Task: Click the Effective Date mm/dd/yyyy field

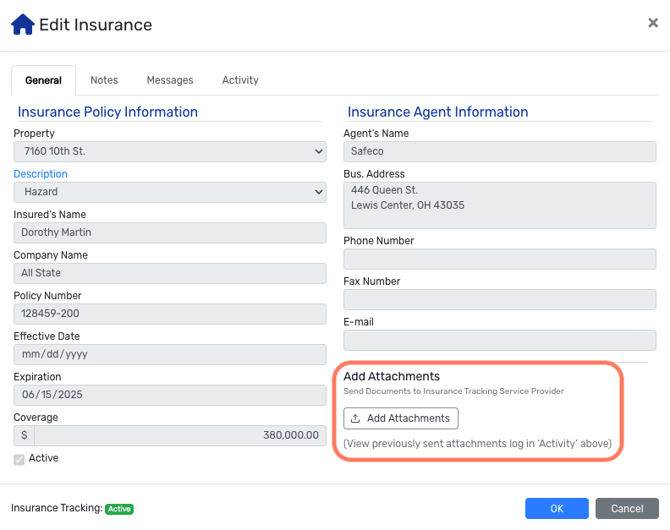Action: pos(170,354)
